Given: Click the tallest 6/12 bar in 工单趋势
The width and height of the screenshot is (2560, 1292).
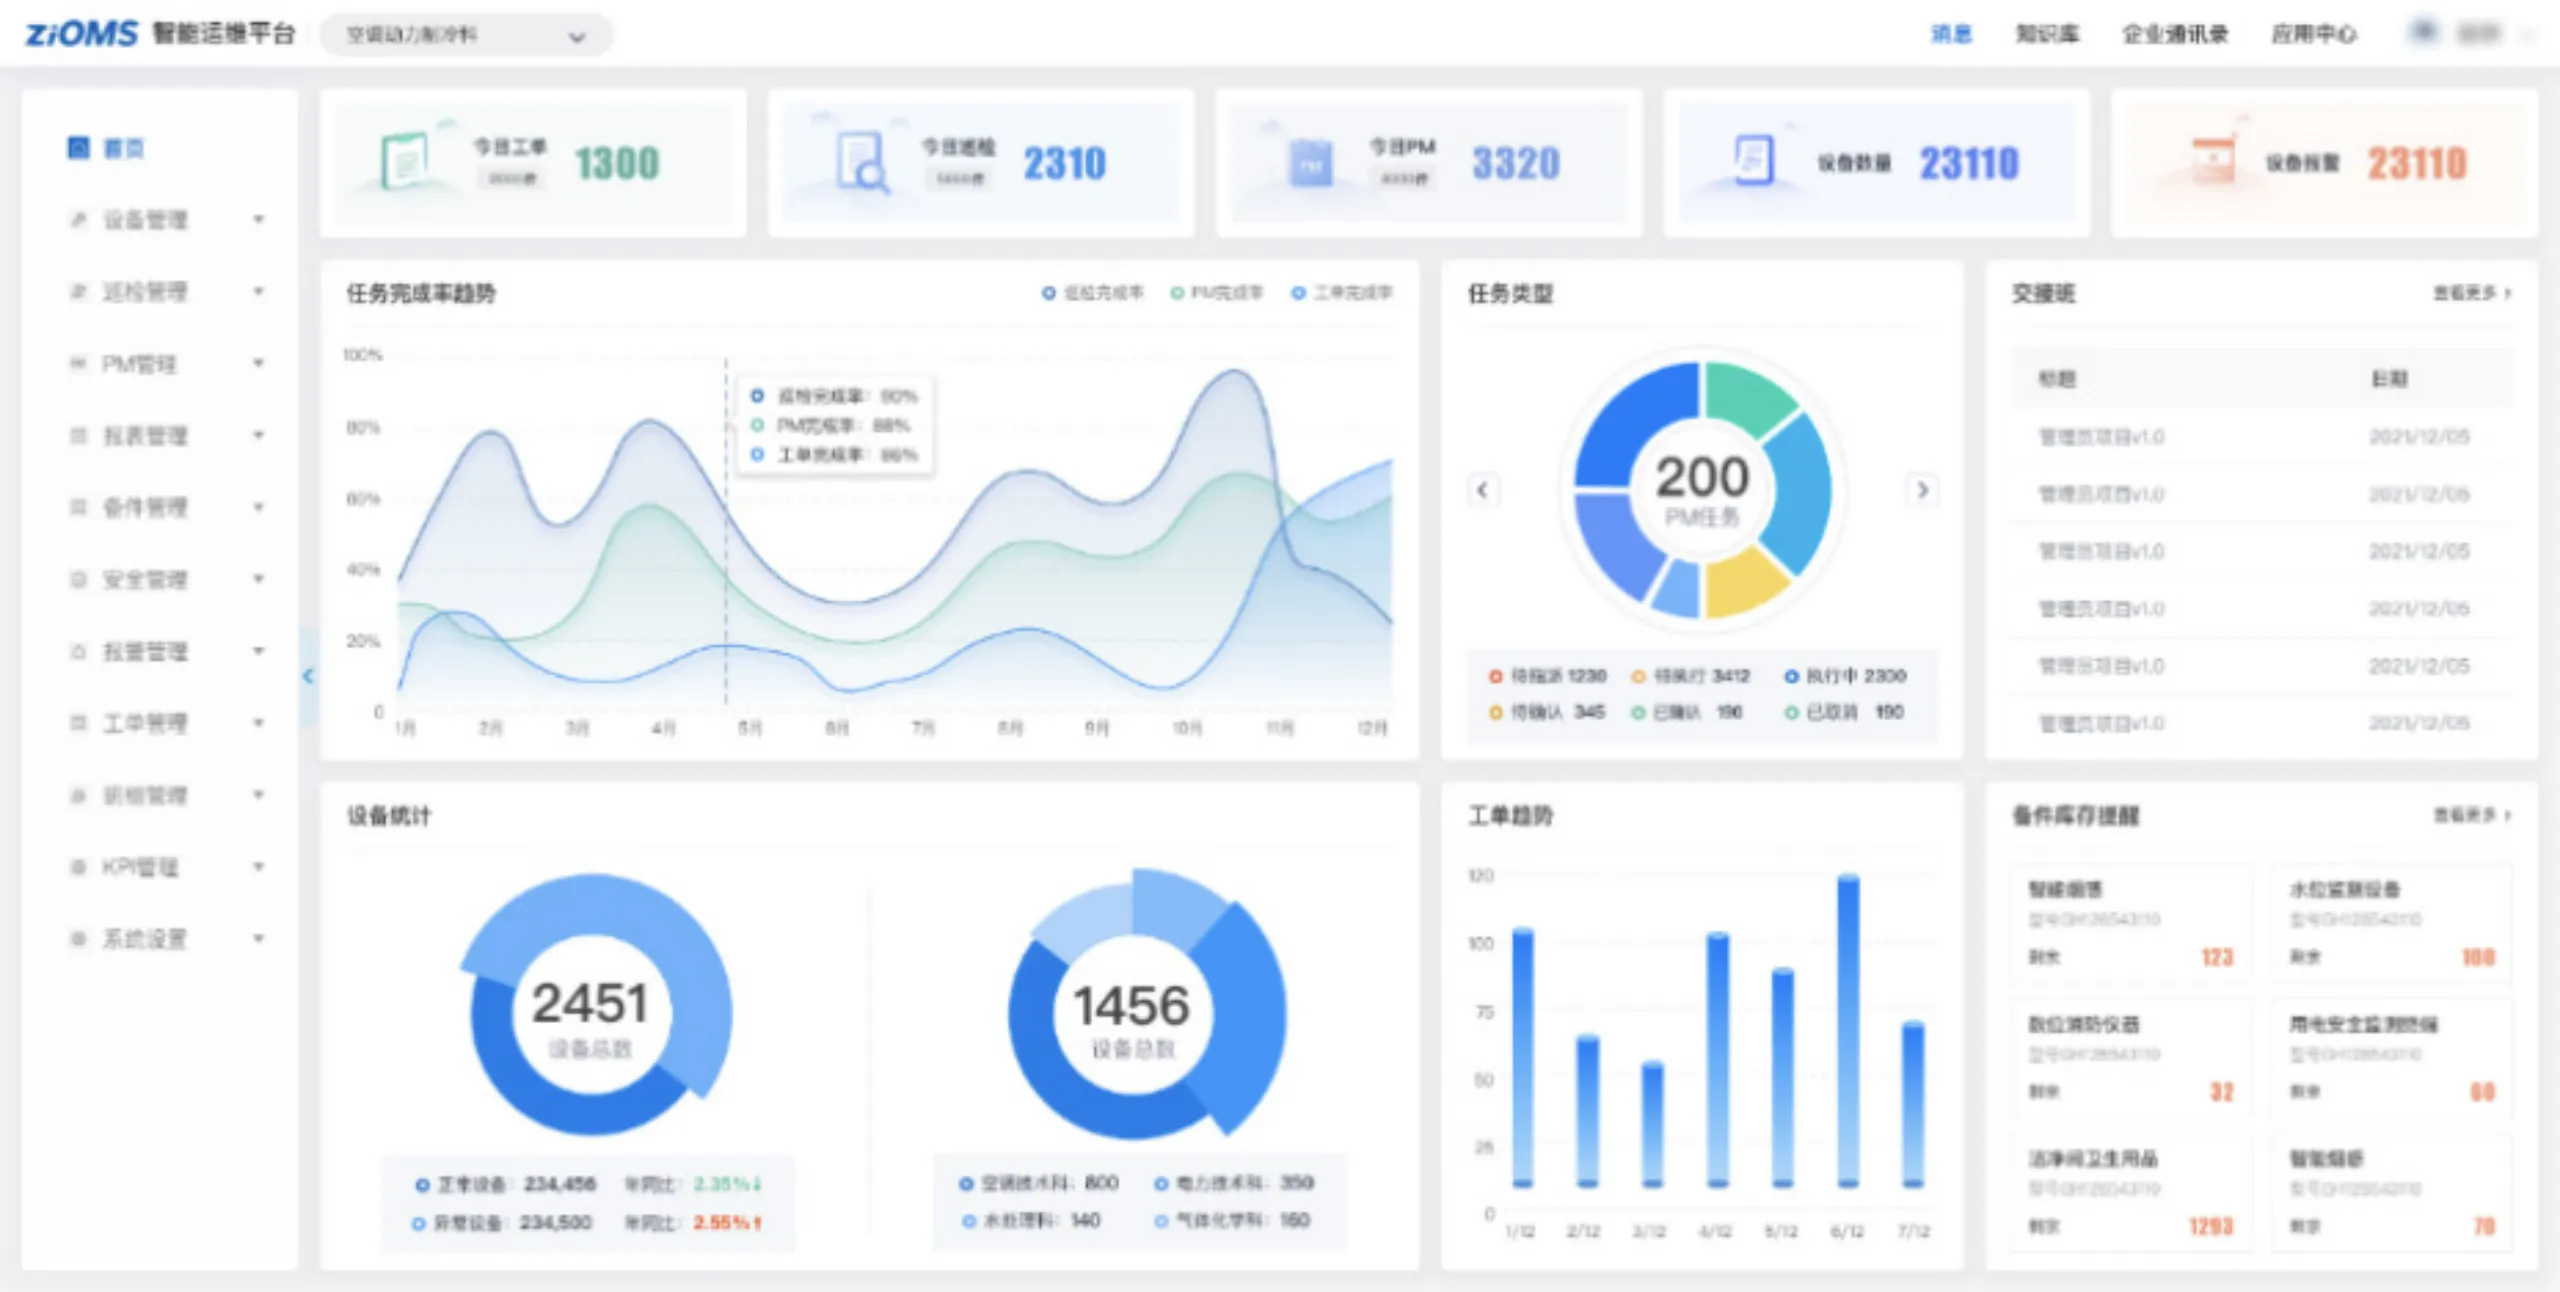Looking at the screenshot, I should (1848, 1031).
